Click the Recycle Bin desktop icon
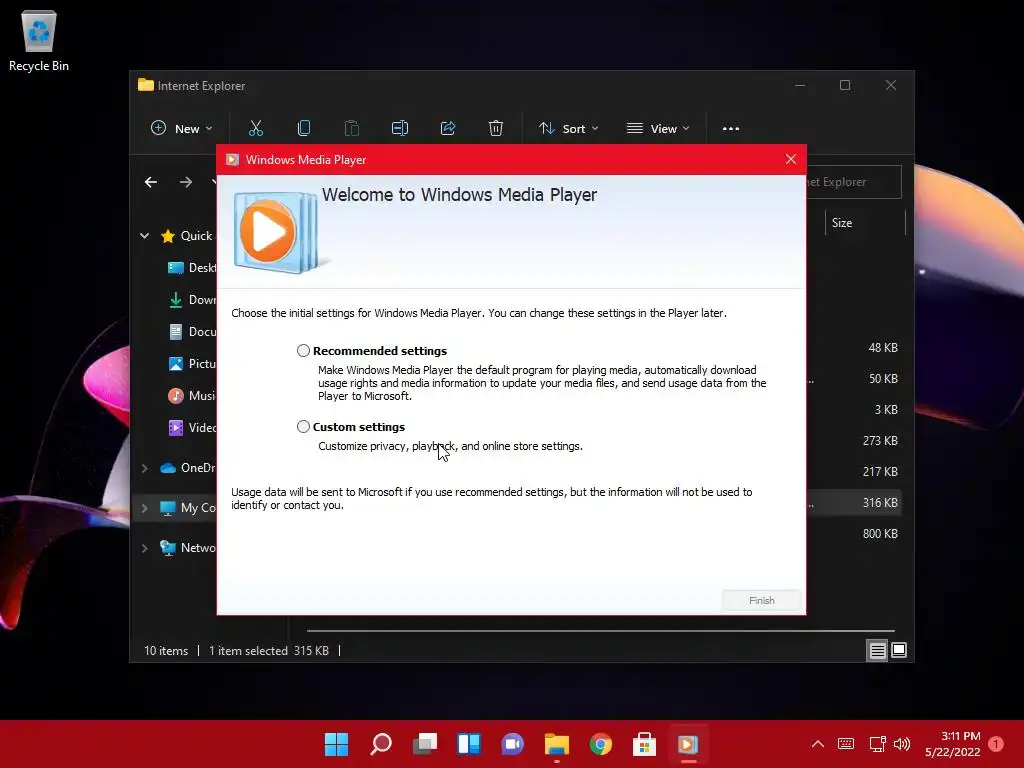The height and width of the screenshot is (768, 1024). point(39,41)
